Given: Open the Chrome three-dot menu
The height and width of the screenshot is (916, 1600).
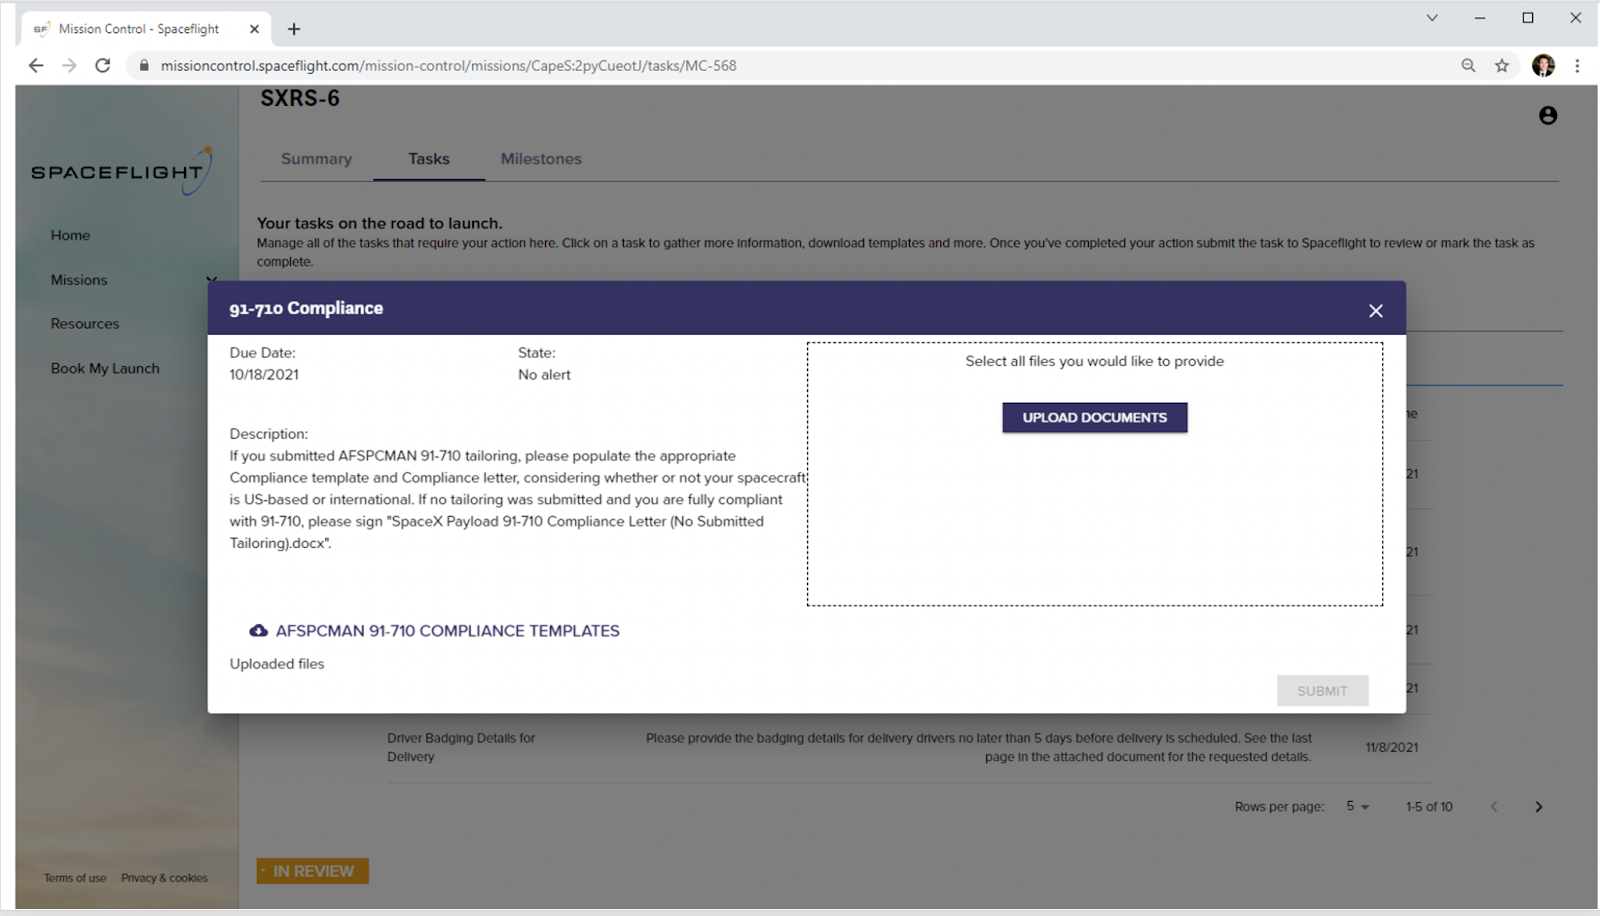Looking at the screenshot, I should (x=1577, y=66).
